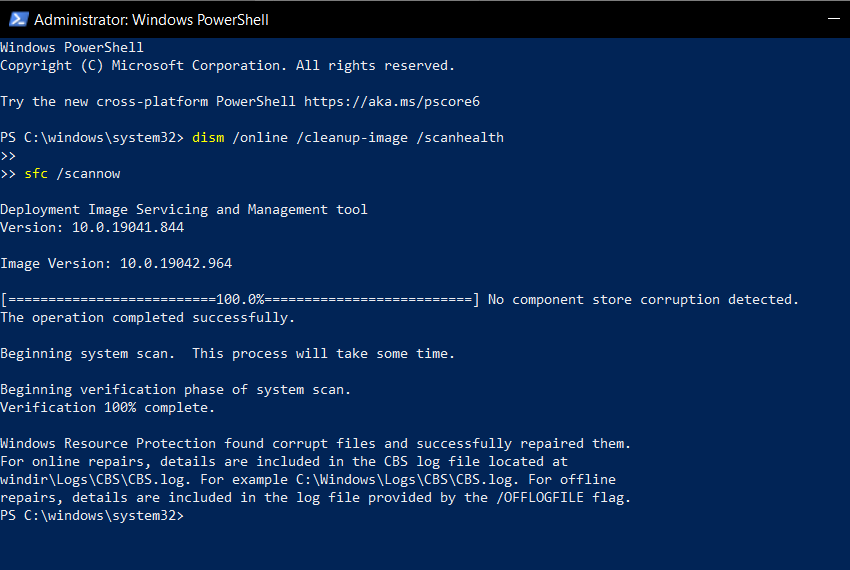The image size is (850, 570).
Task: Click the DISM 100.0% progress bar
Action: (x=240, y=299)
